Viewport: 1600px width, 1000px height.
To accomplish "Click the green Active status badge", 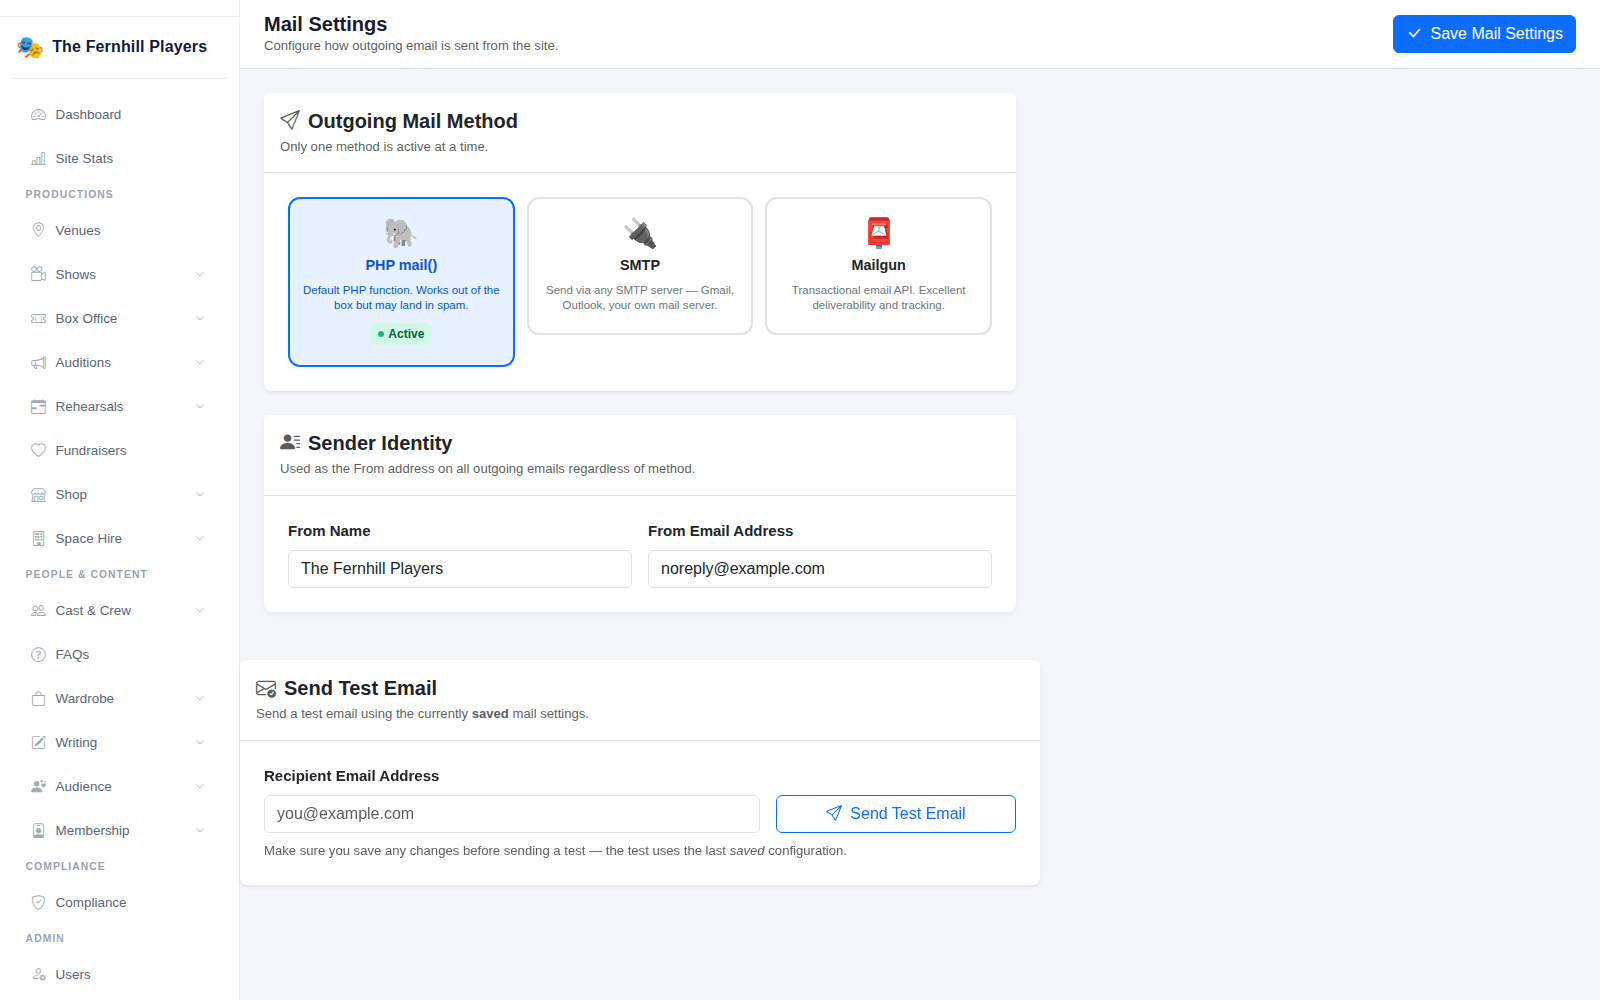I will pyautogui.click(x=401, y=334).
